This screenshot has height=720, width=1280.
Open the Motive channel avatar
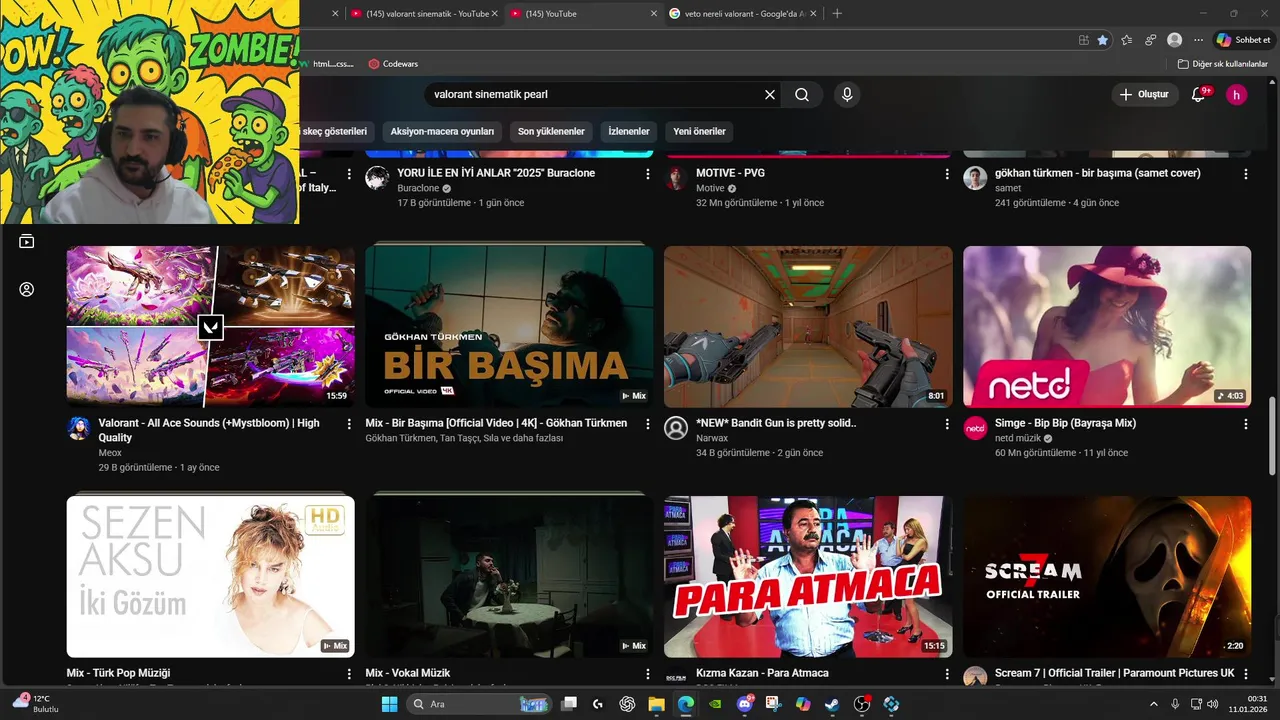coord(676,178)
